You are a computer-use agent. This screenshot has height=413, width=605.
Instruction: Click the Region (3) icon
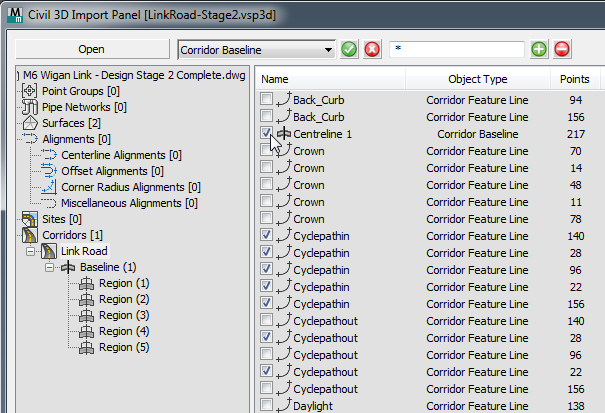coord(86,316)
